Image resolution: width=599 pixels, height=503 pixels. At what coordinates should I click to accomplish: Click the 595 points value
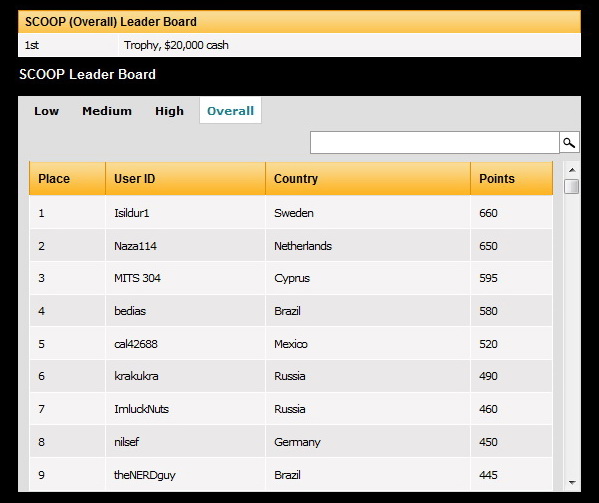click(x=488, y=278)
